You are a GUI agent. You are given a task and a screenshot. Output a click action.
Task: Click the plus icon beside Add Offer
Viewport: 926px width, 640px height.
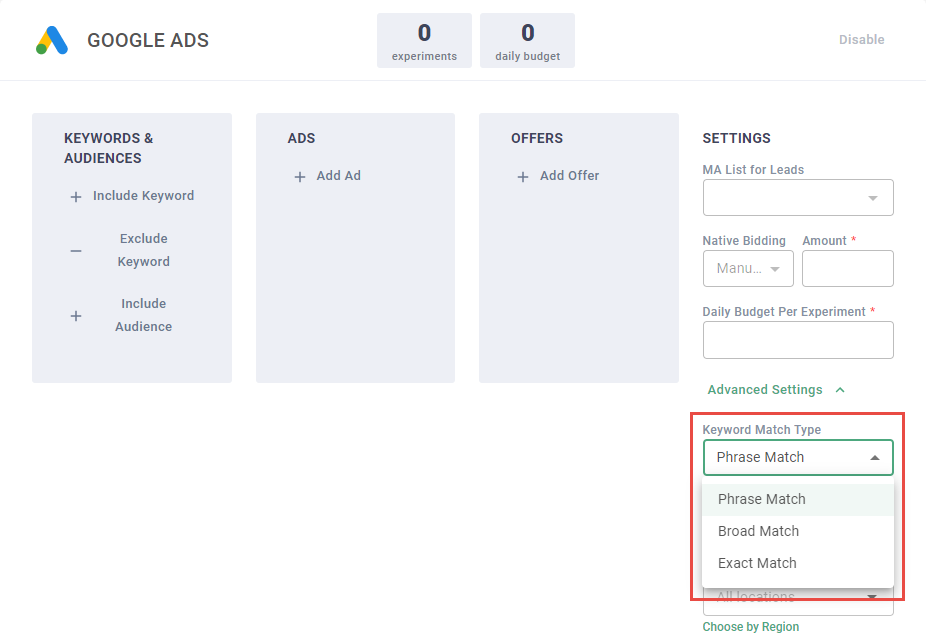523,177
